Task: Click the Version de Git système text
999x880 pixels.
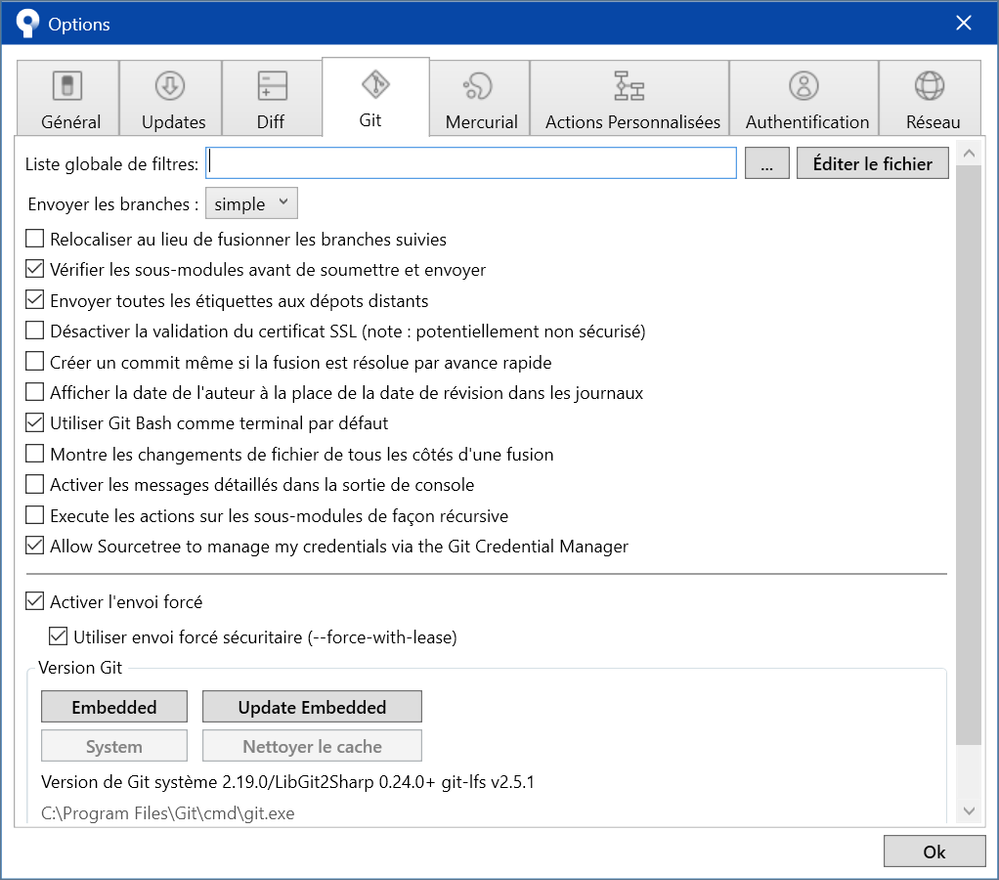Action: 287,782
